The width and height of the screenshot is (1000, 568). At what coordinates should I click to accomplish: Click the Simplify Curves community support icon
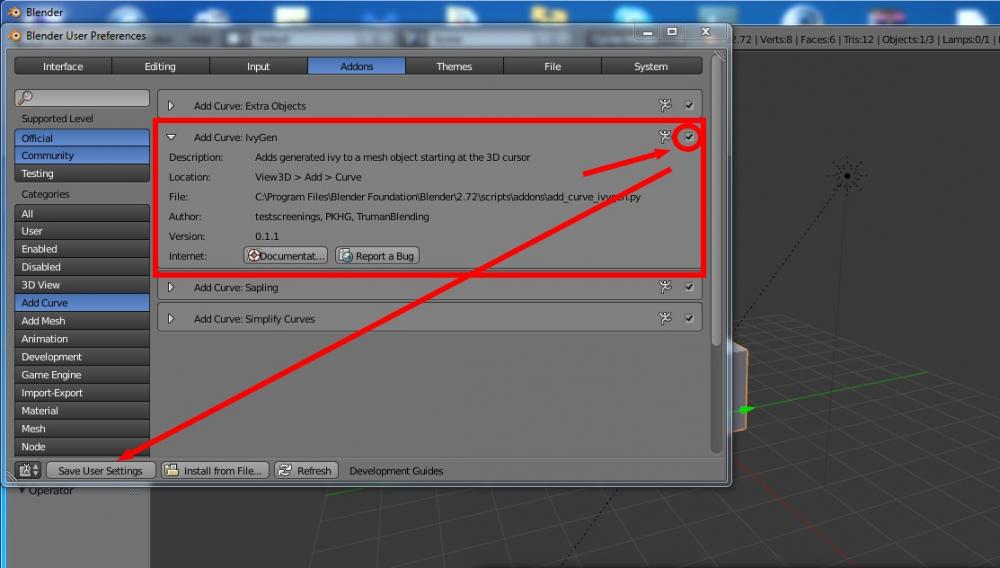coord(665,318)
